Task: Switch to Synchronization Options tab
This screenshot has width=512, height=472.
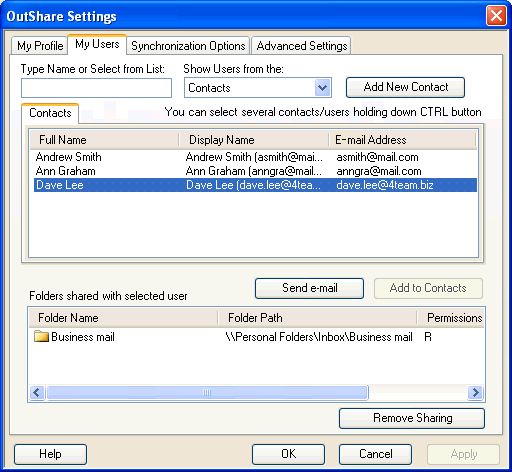Action: (x=188, y=46)
